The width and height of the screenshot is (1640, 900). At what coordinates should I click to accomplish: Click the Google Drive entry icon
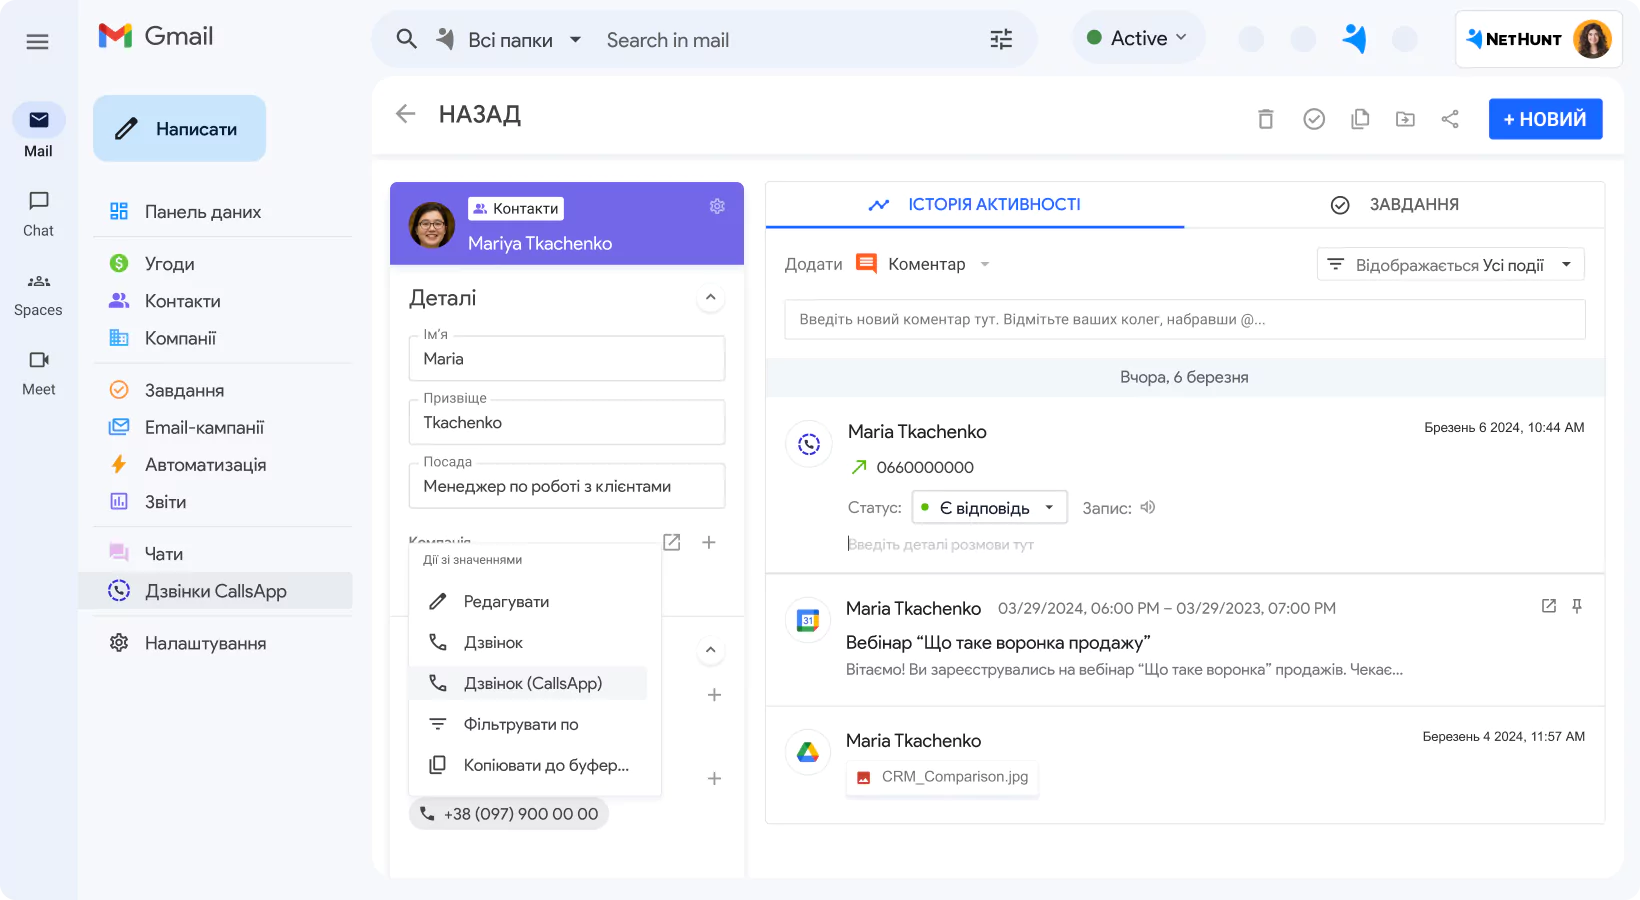808,752
